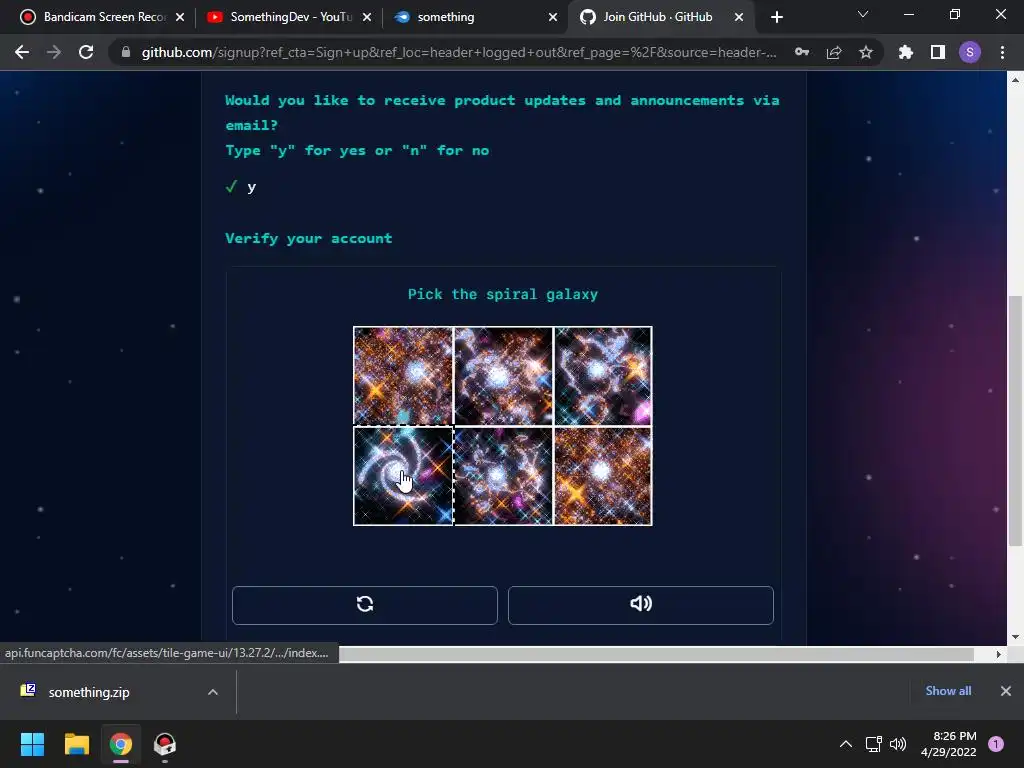Select the top-left orange star cluster tile
The image size is (1024, 768).
pos(403,376)
